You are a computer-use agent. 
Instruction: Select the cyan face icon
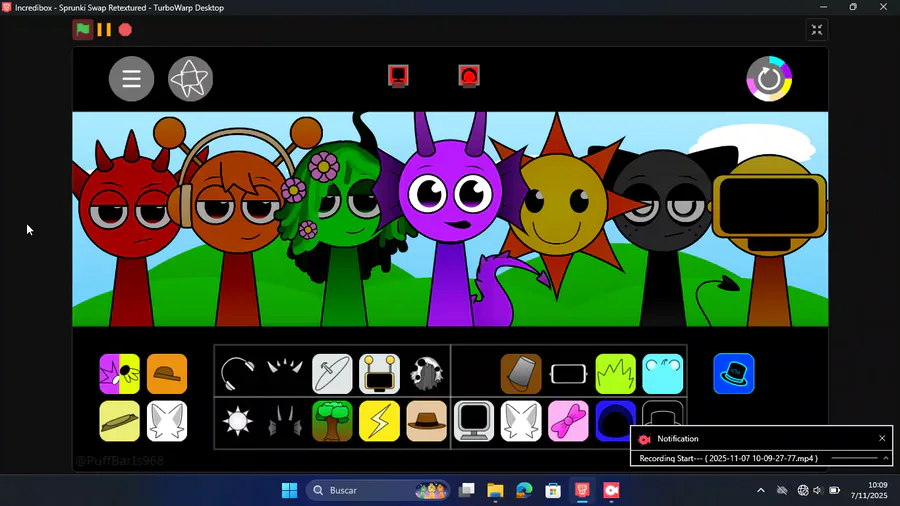coord(663,374)
